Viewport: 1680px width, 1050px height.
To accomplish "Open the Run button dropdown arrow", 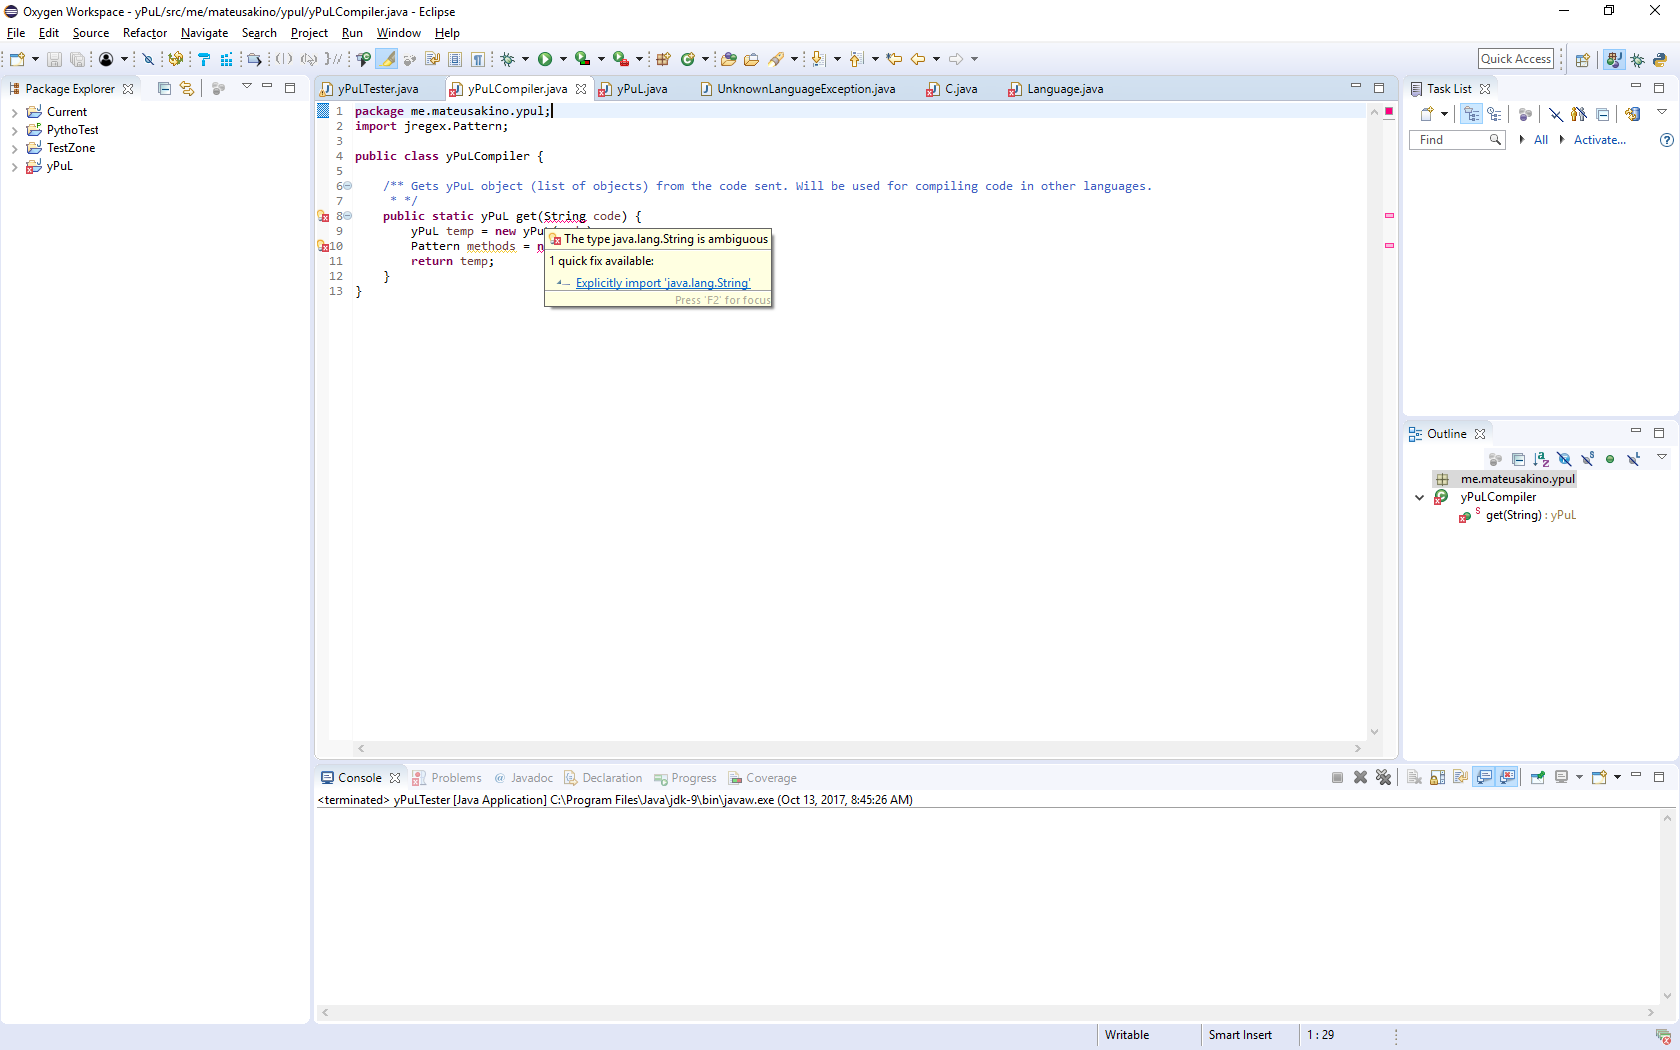I will pyautogui.click(x=563, y=59).
